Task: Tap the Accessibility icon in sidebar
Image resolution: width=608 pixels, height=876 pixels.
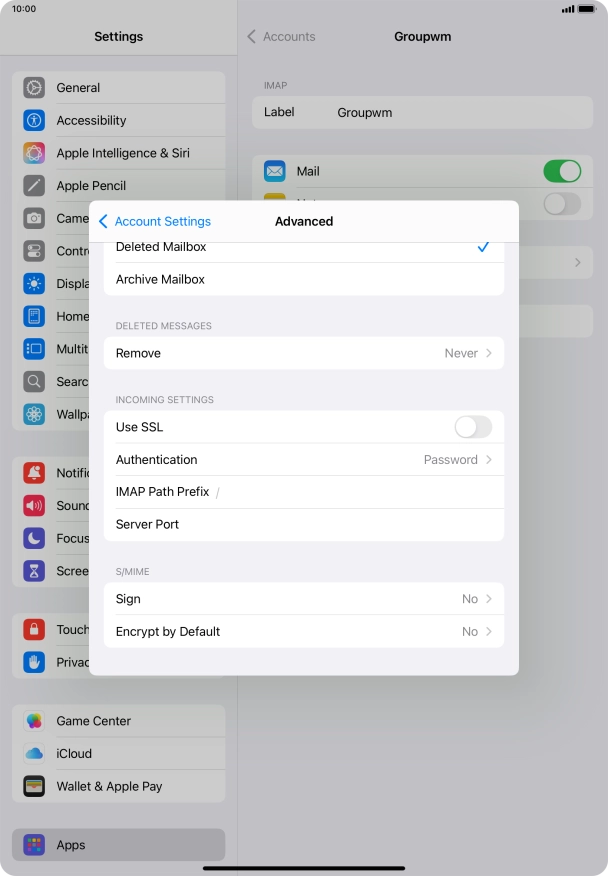Action: (35, 121)
